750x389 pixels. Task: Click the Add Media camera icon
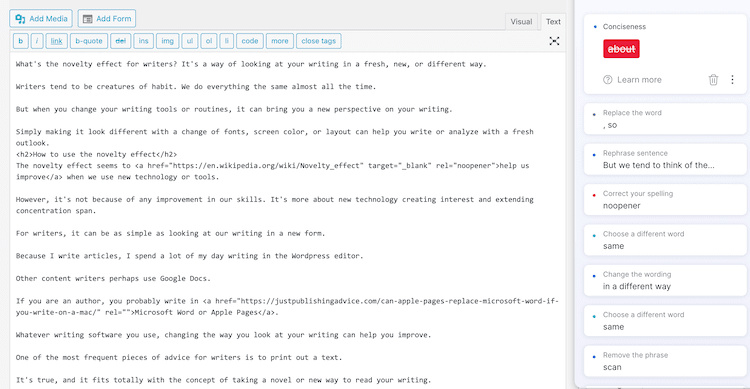pyautogui.click(x=20, y=19)
